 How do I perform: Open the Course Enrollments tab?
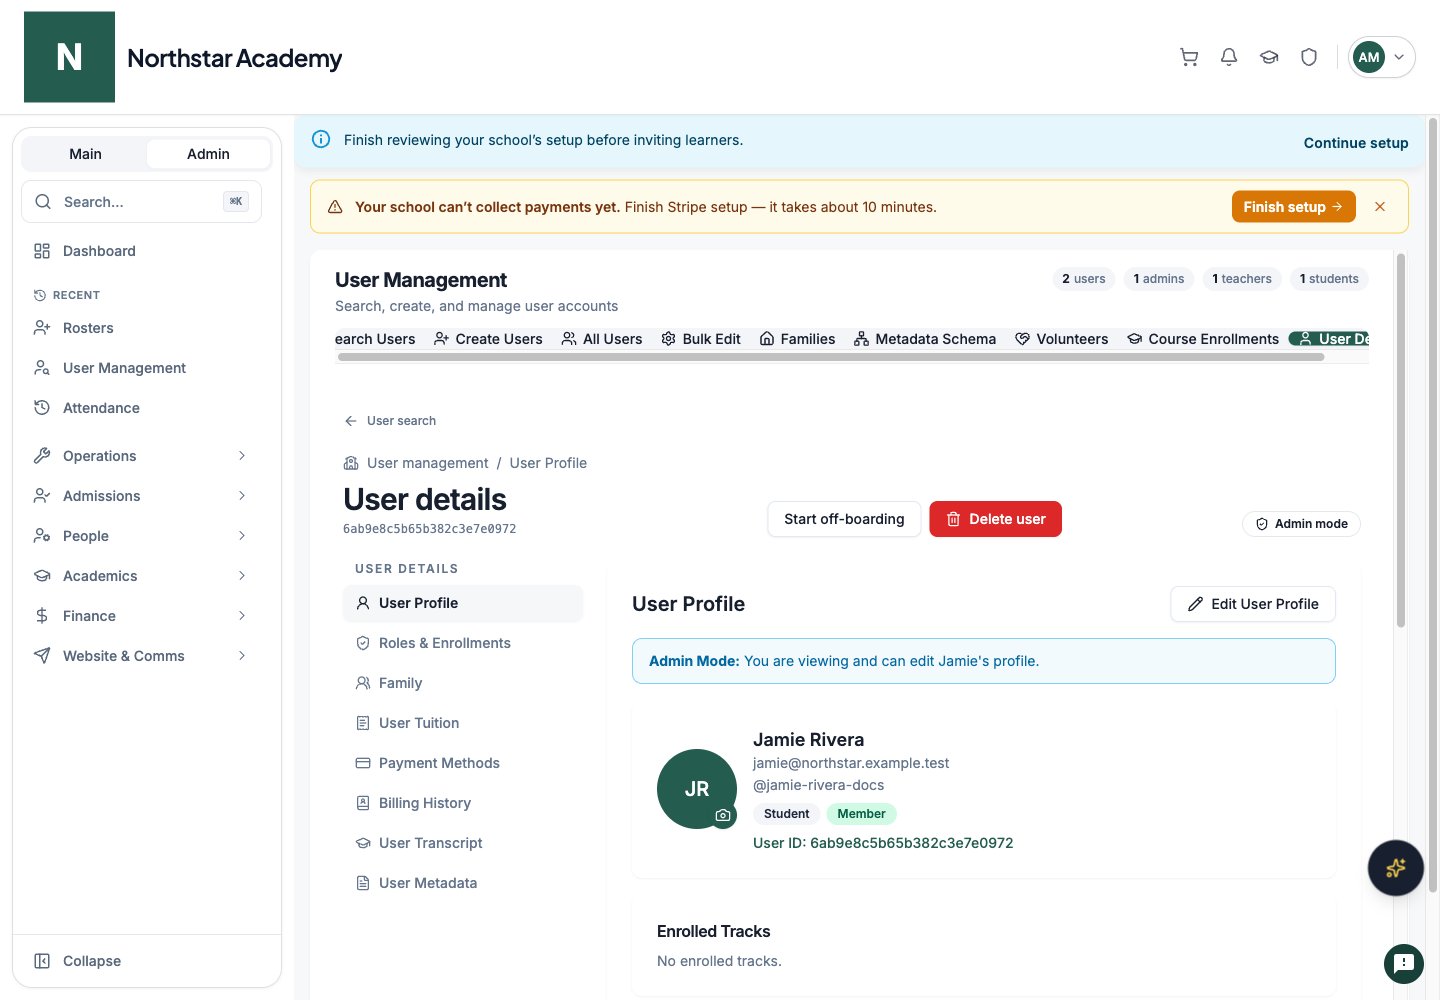1203,339
